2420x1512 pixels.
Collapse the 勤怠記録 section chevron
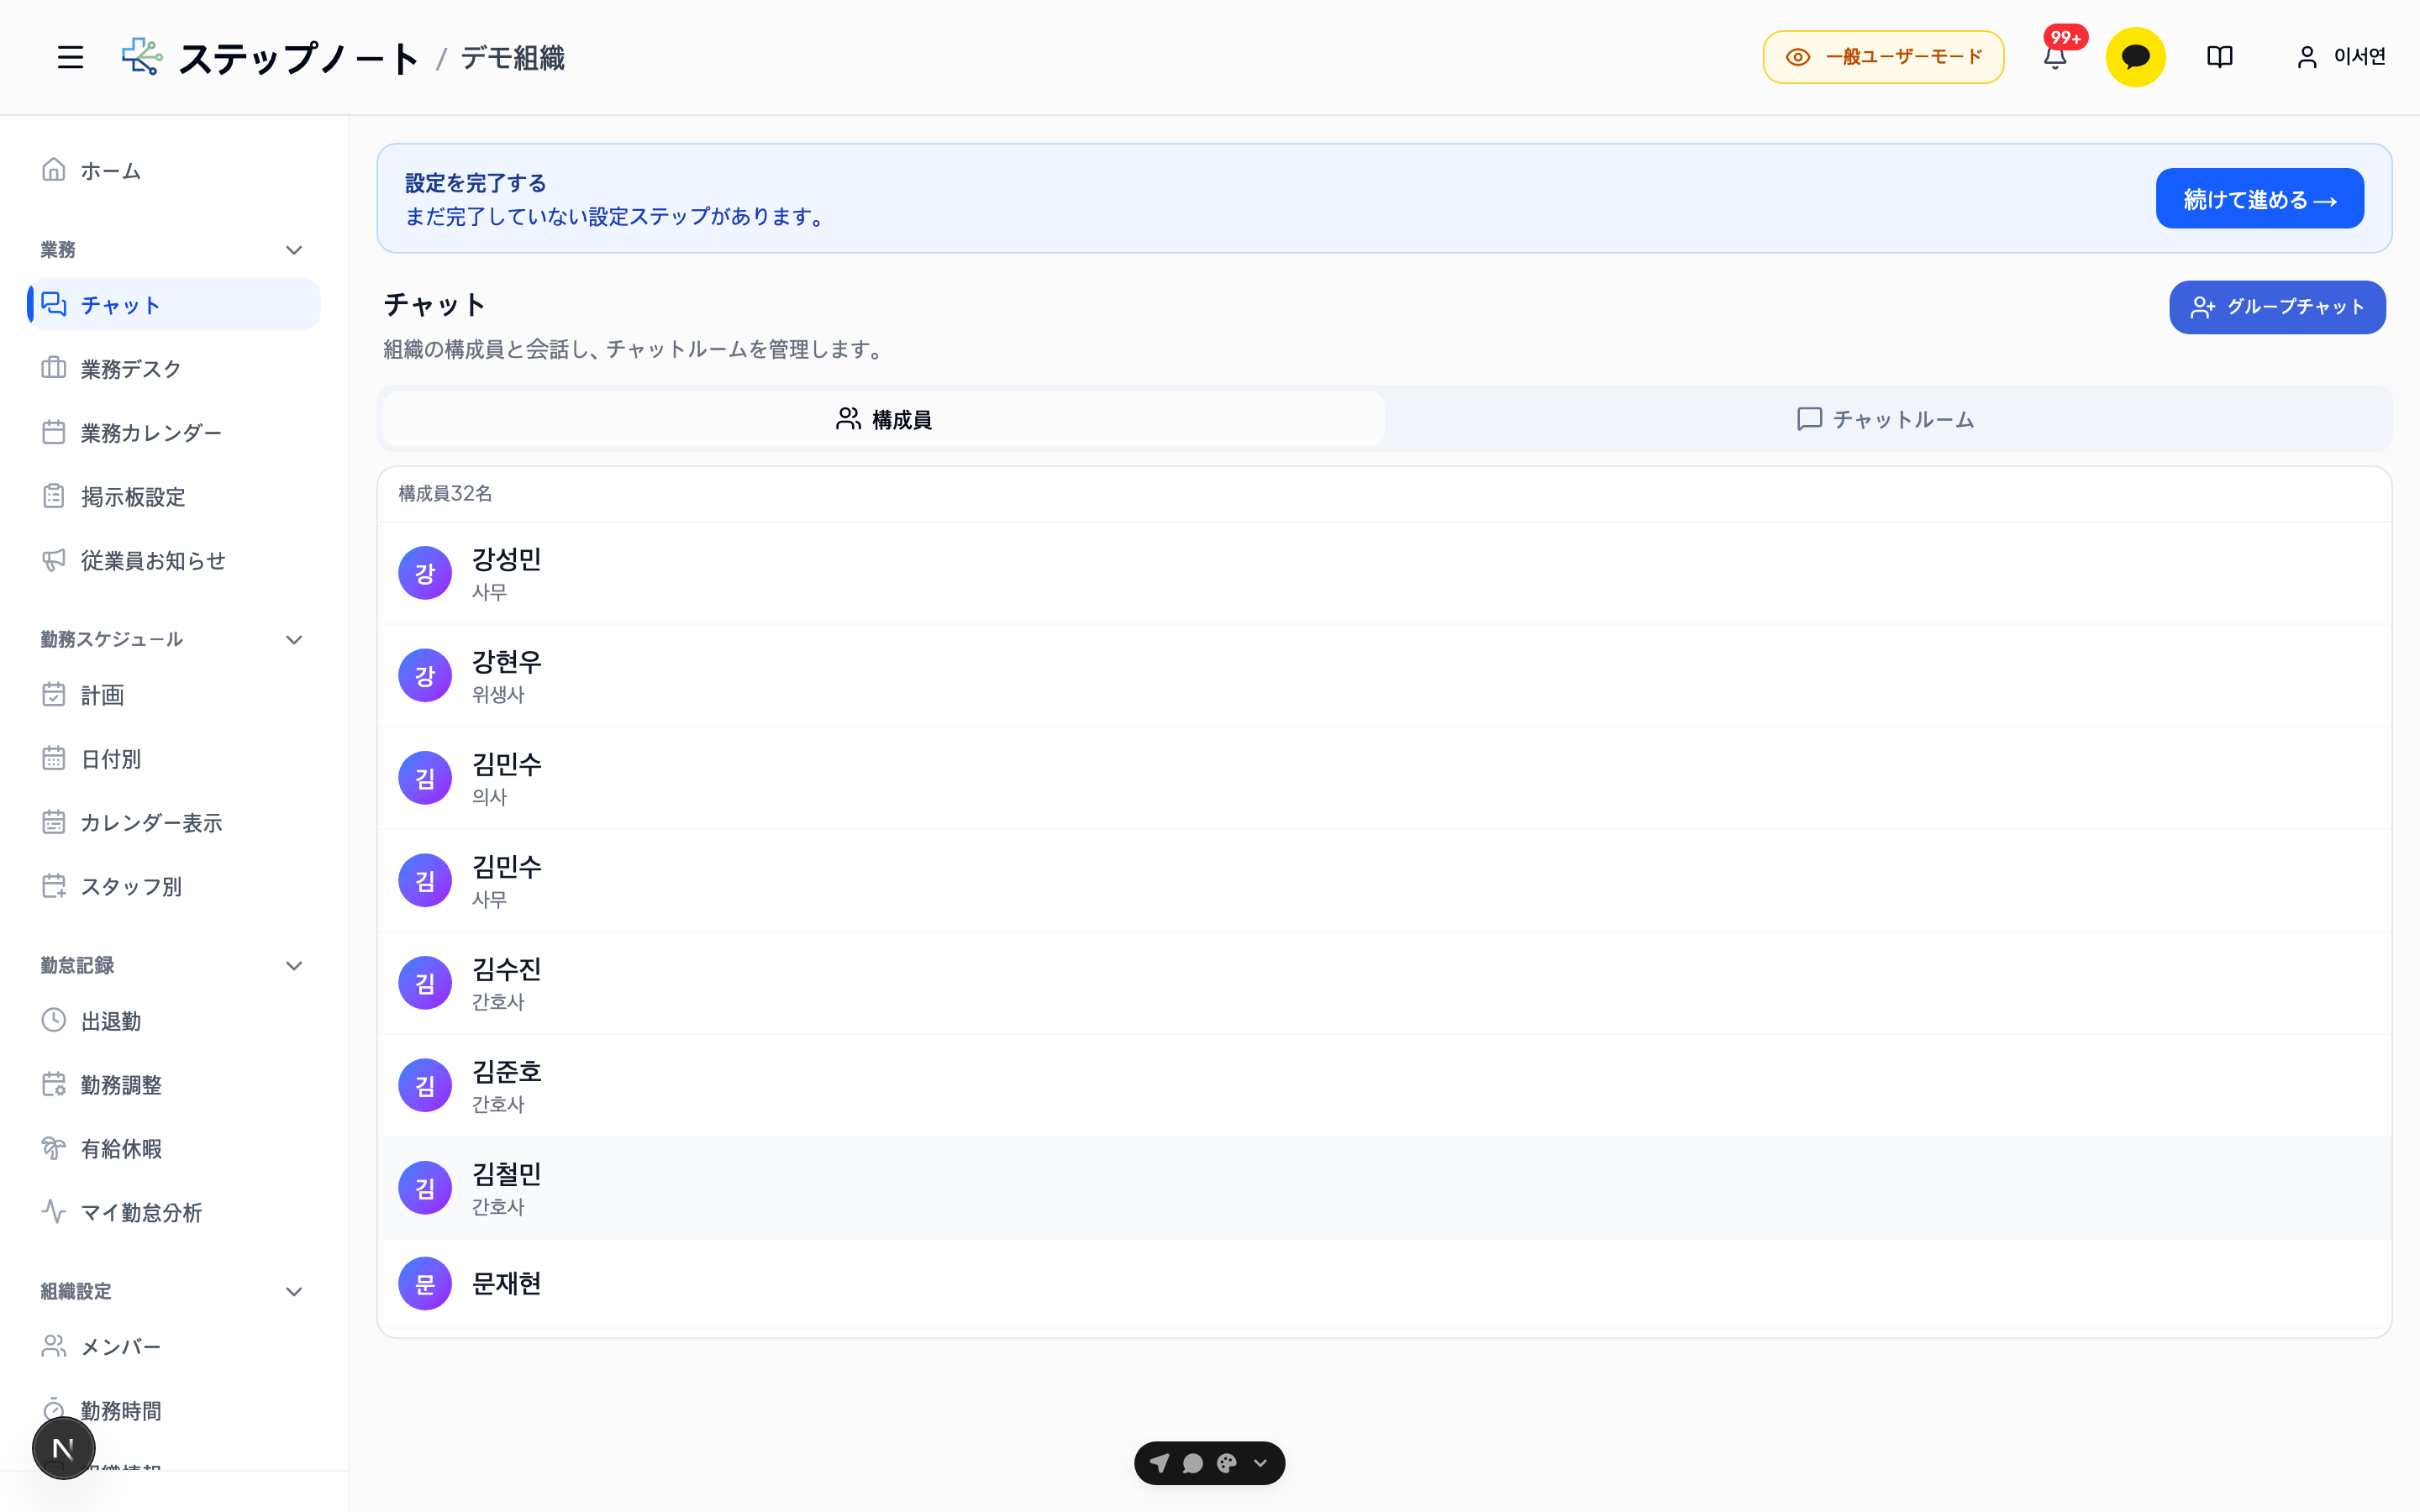pos(294,966)
